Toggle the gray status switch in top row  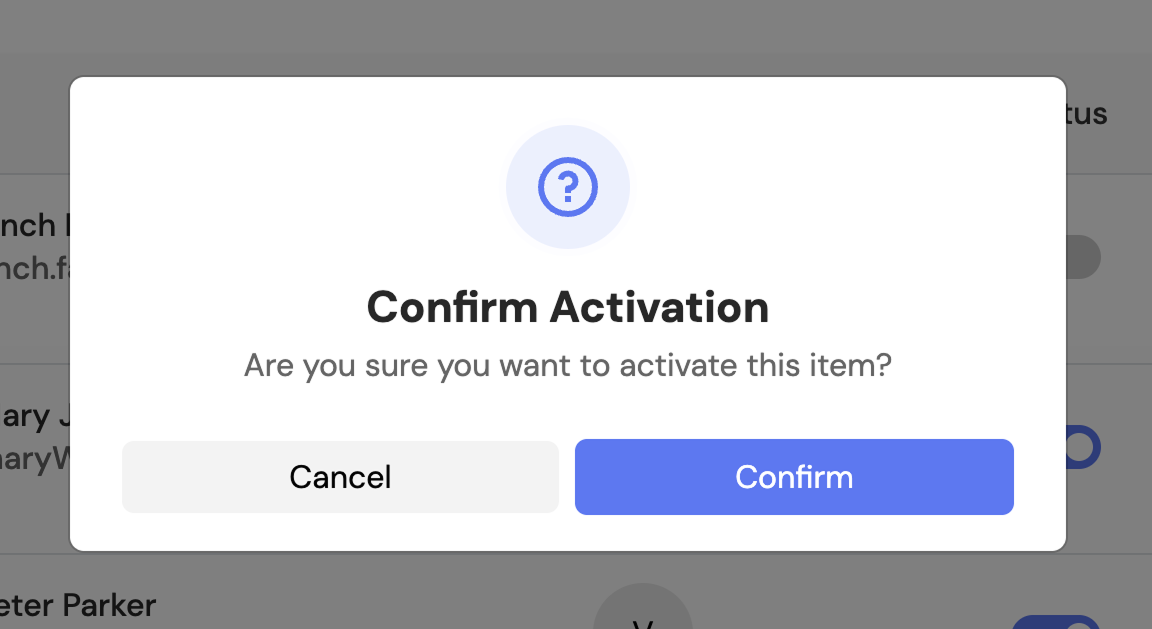[x=1084, y=257]
